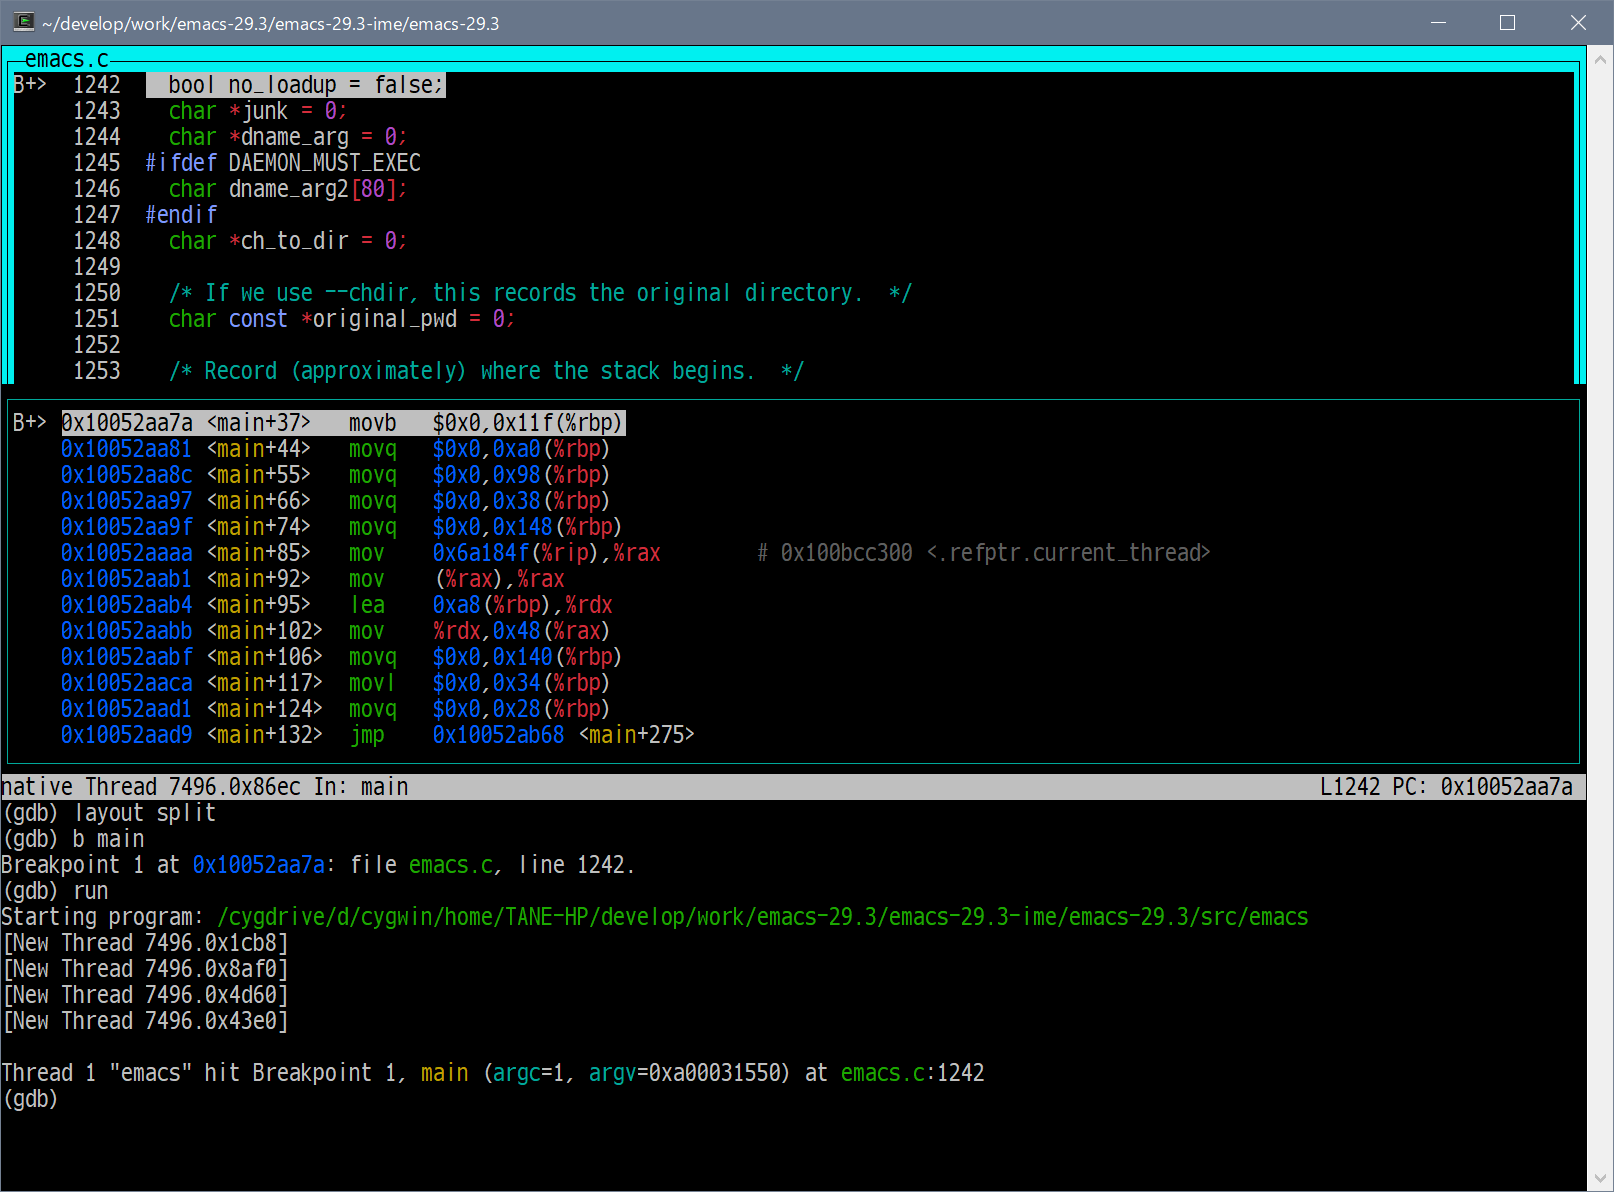1614x1192 pixels.
Task: Click breakpoint address 0x10052aa7a in gdb output
Action: coord(258,865)
